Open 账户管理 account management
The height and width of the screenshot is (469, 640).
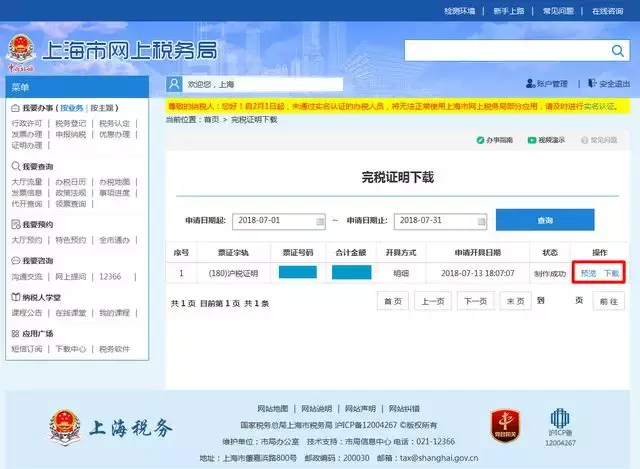coord(547,84)
